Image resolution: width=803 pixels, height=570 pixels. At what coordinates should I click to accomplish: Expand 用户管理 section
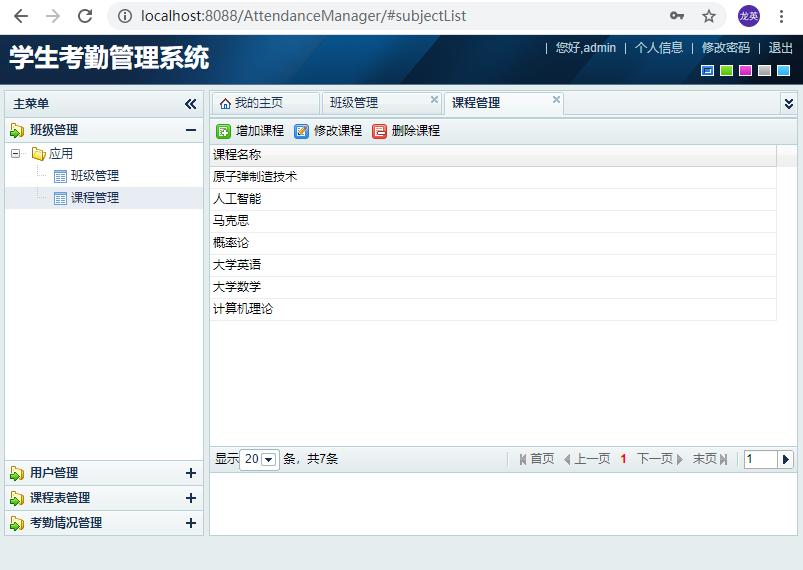[191, 473]
